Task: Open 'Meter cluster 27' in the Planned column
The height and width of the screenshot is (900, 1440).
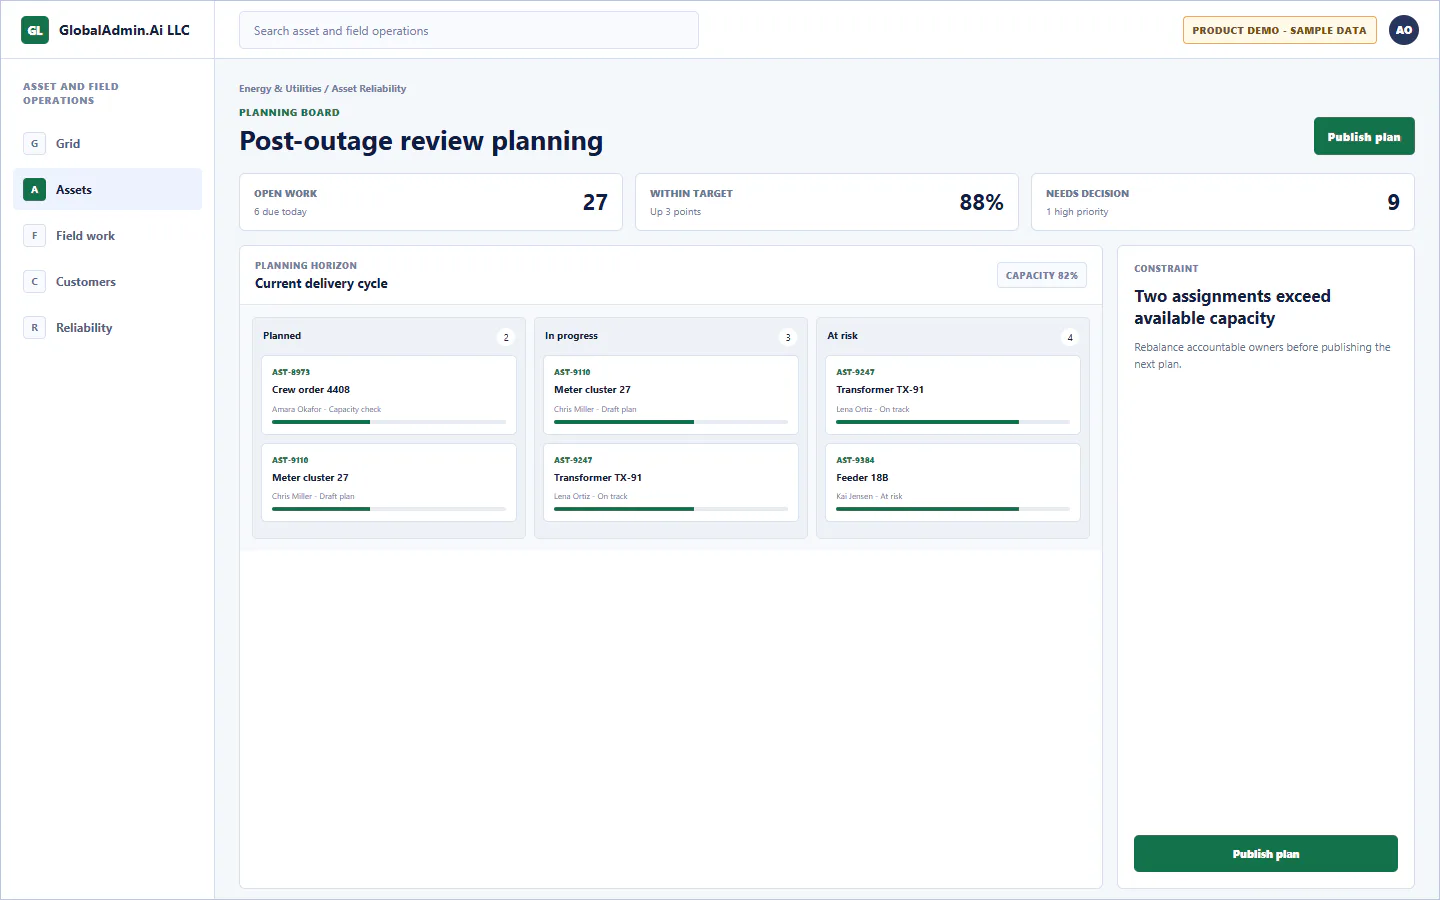Action: (310, 478)
